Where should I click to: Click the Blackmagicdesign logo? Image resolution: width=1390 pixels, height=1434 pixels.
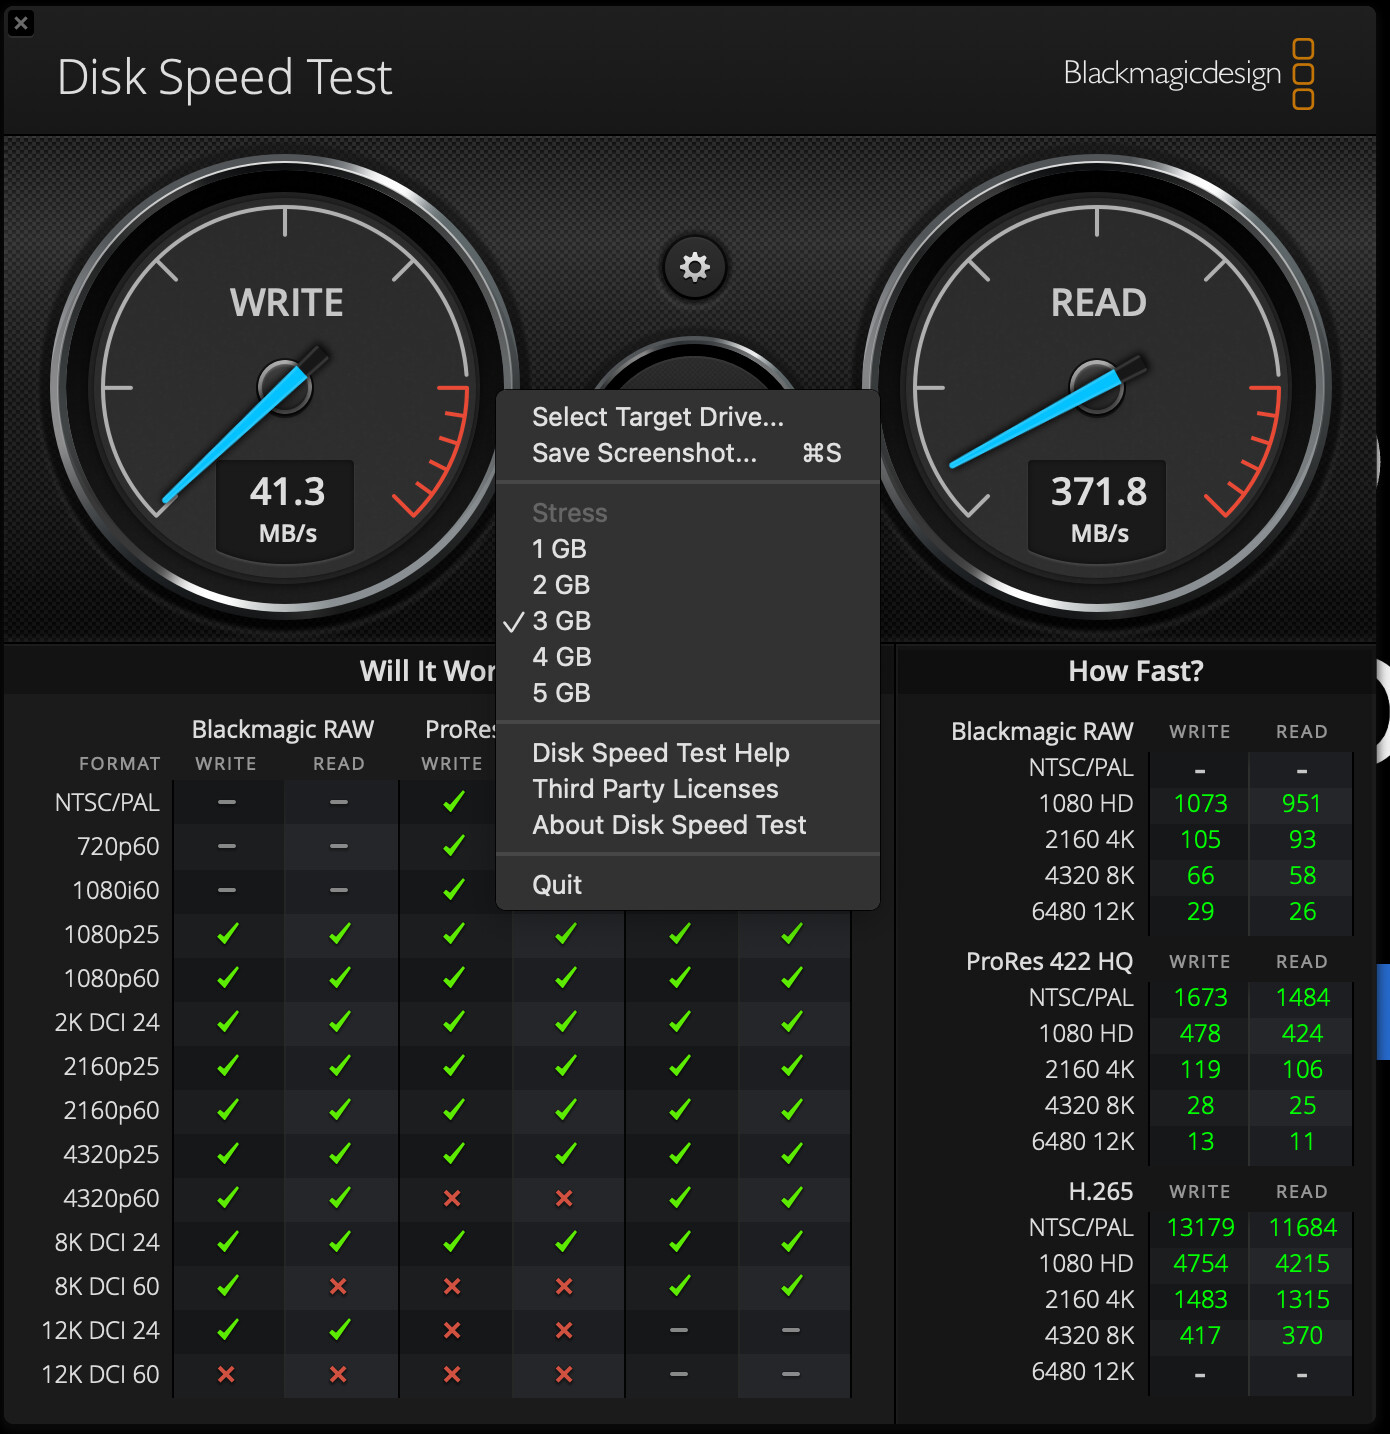click(1188, 74)
